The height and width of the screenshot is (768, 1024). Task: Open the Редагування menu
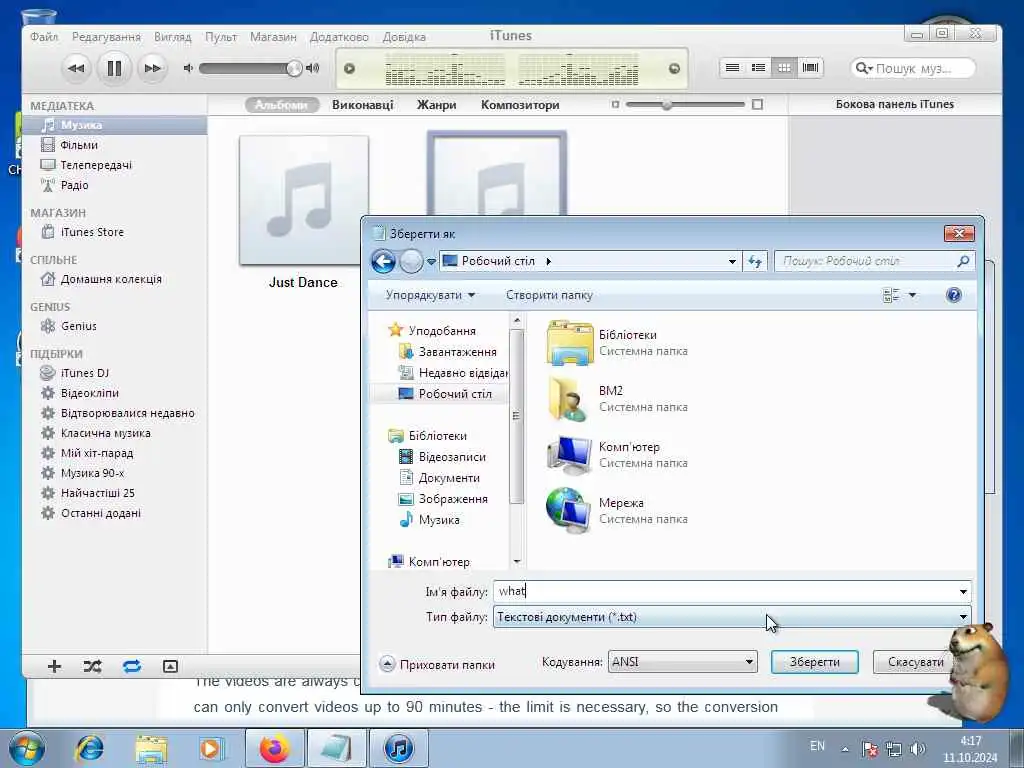pyautogui.click(x=106, y=37)
